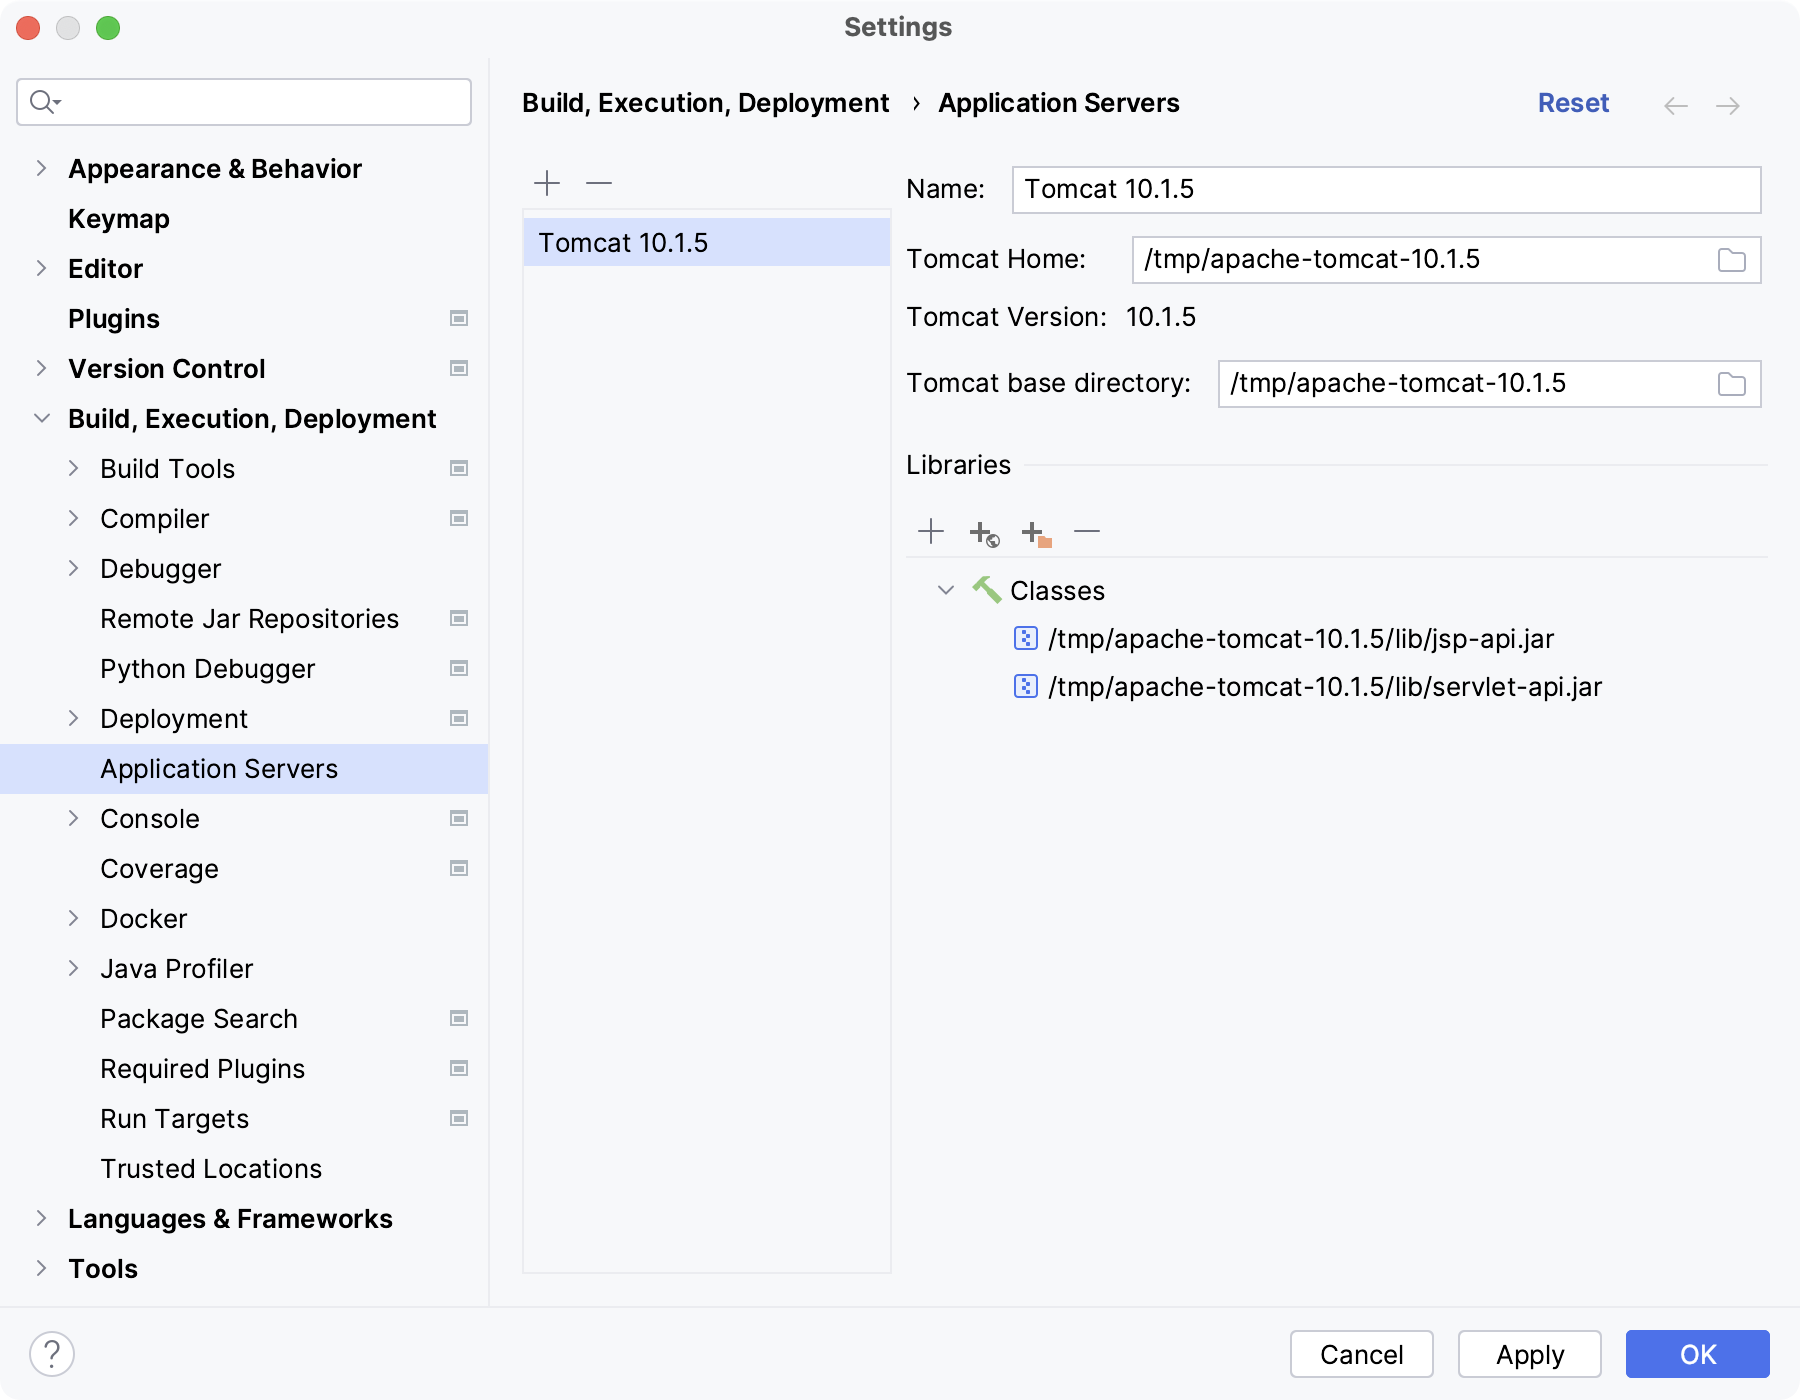Viewport: 1800px width, 1400px height.
Task: Expand the Tools section
Action: (41, 1268)
